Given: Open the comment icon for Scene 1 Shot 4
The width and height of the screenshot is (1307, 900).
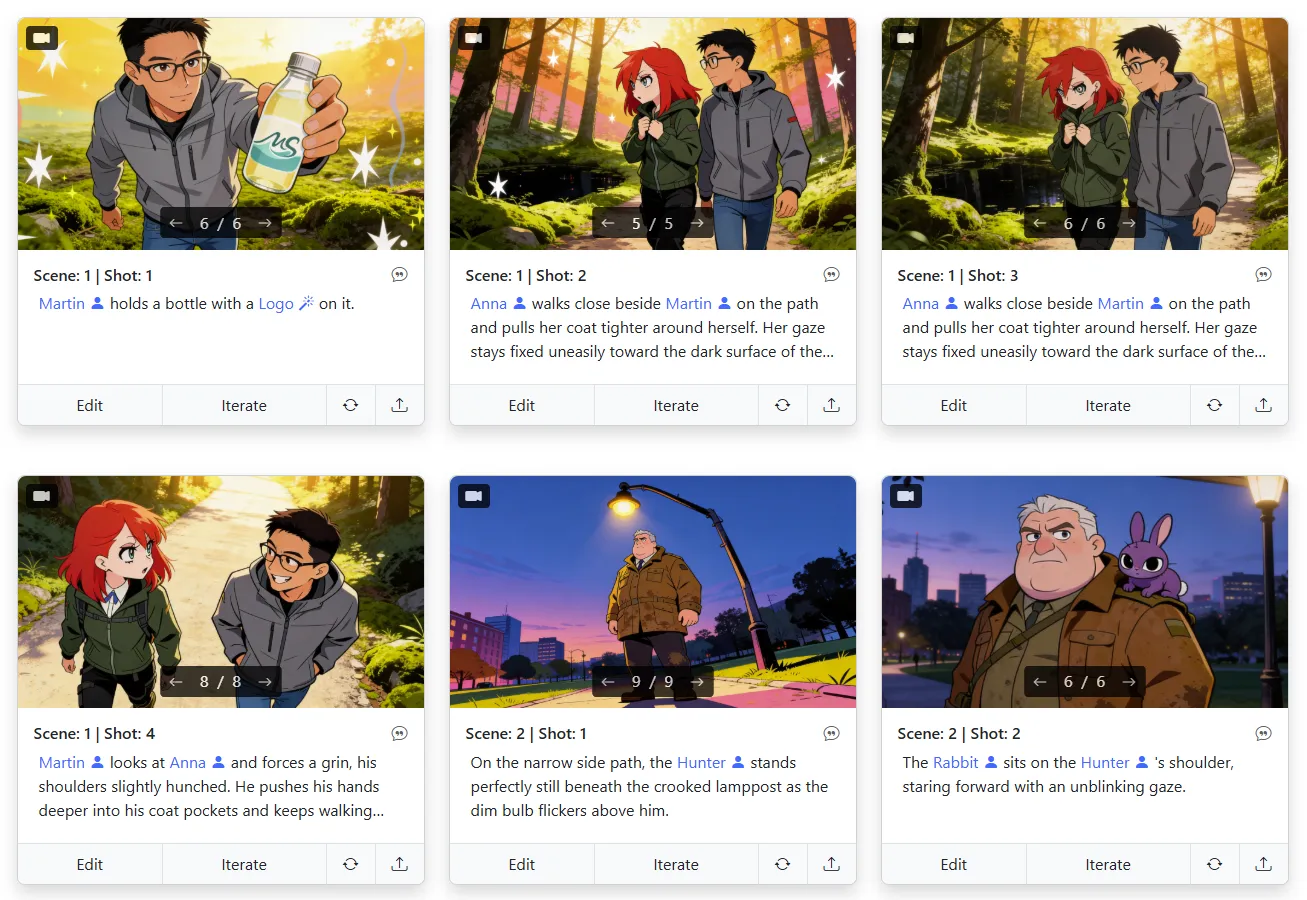Looking at the screenshot, I should (x=399, y=734).
